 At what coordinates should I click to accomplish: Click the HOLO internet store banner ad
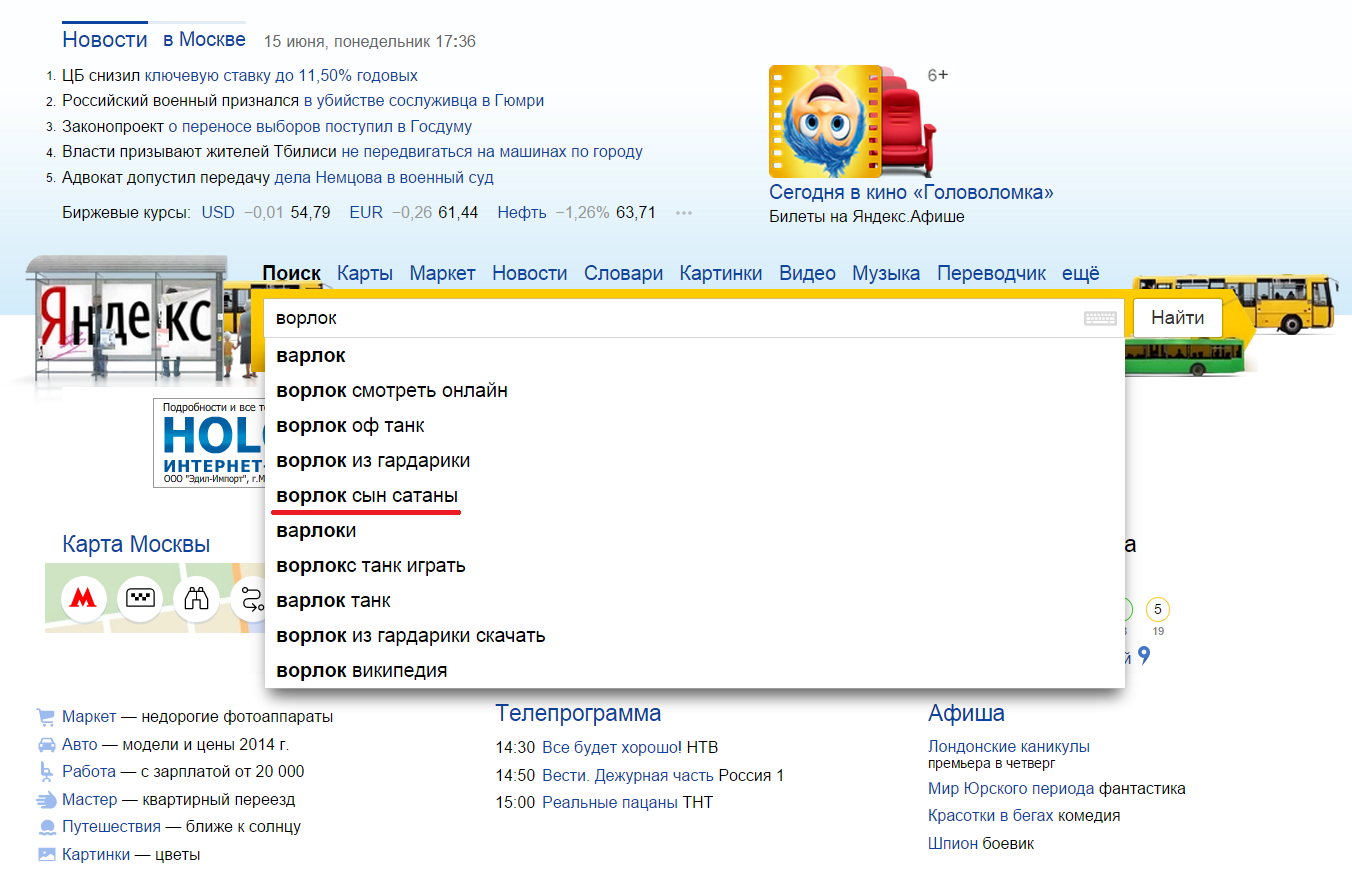click(208, 443)
